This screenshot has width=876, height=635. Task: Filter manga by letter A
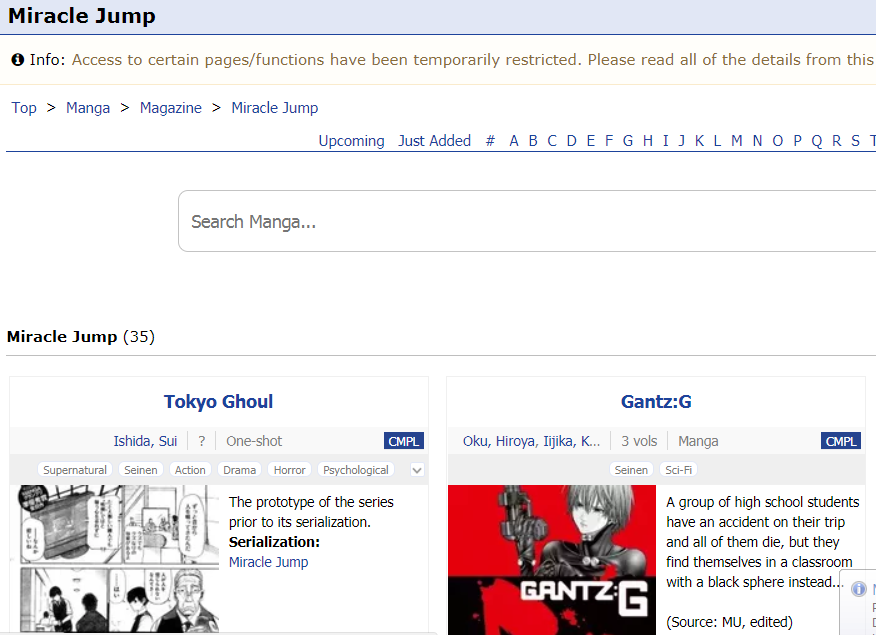click(x=514, y=141)
